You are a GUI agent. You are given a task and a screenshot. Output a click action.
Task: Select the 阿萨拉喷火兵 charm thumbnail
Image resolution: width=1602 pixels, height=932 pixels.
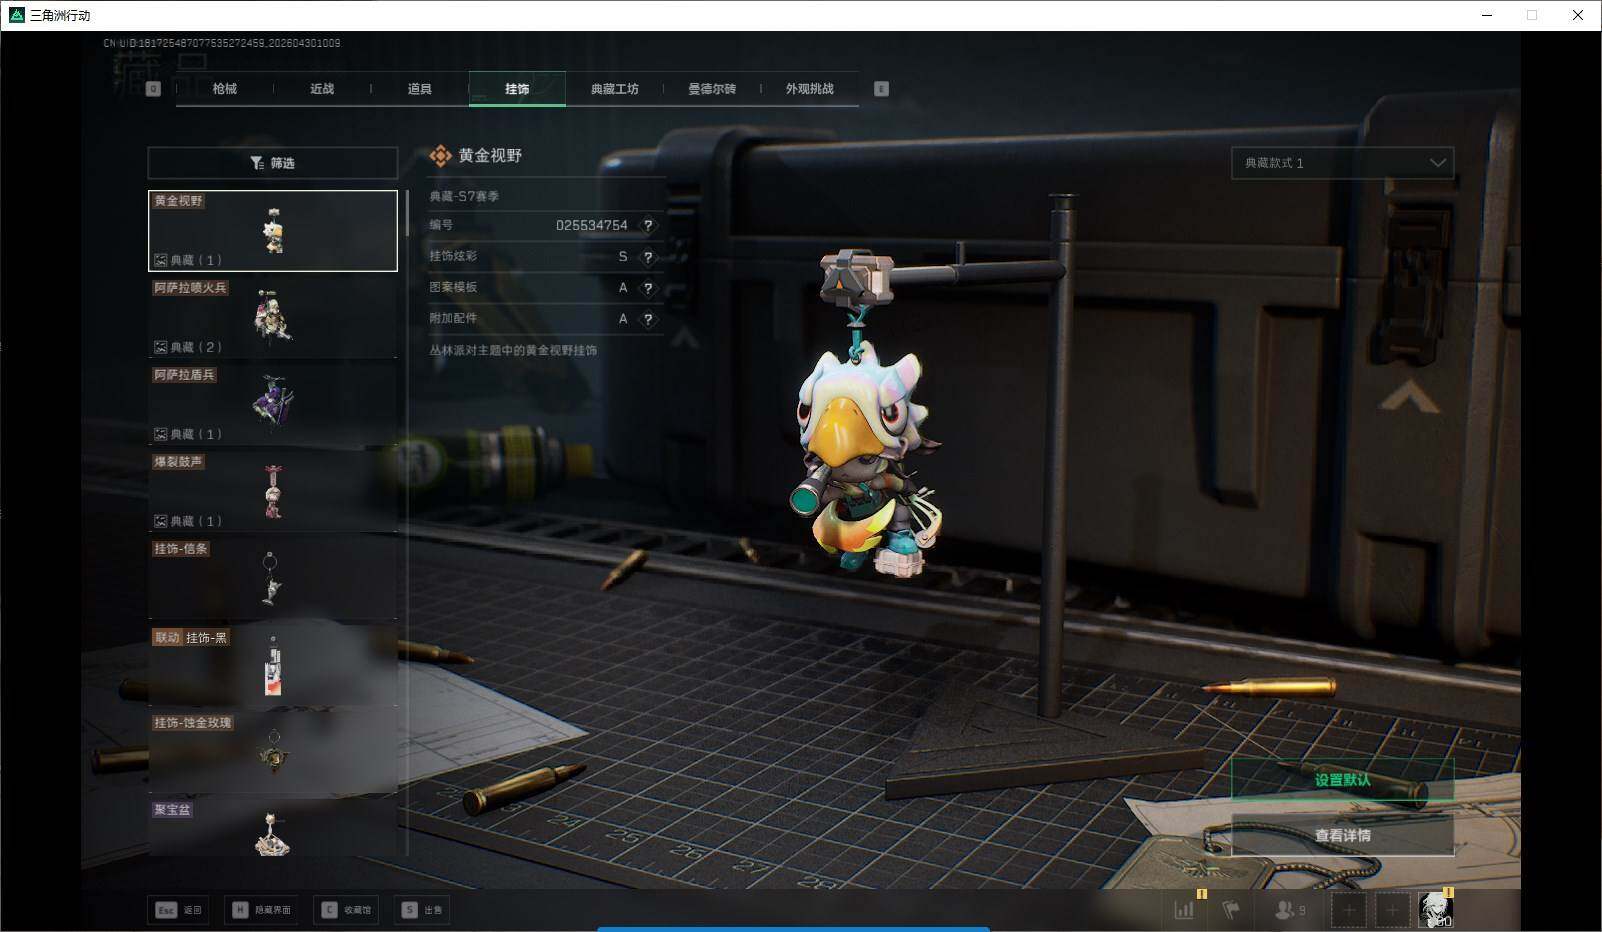pos(273,318)
